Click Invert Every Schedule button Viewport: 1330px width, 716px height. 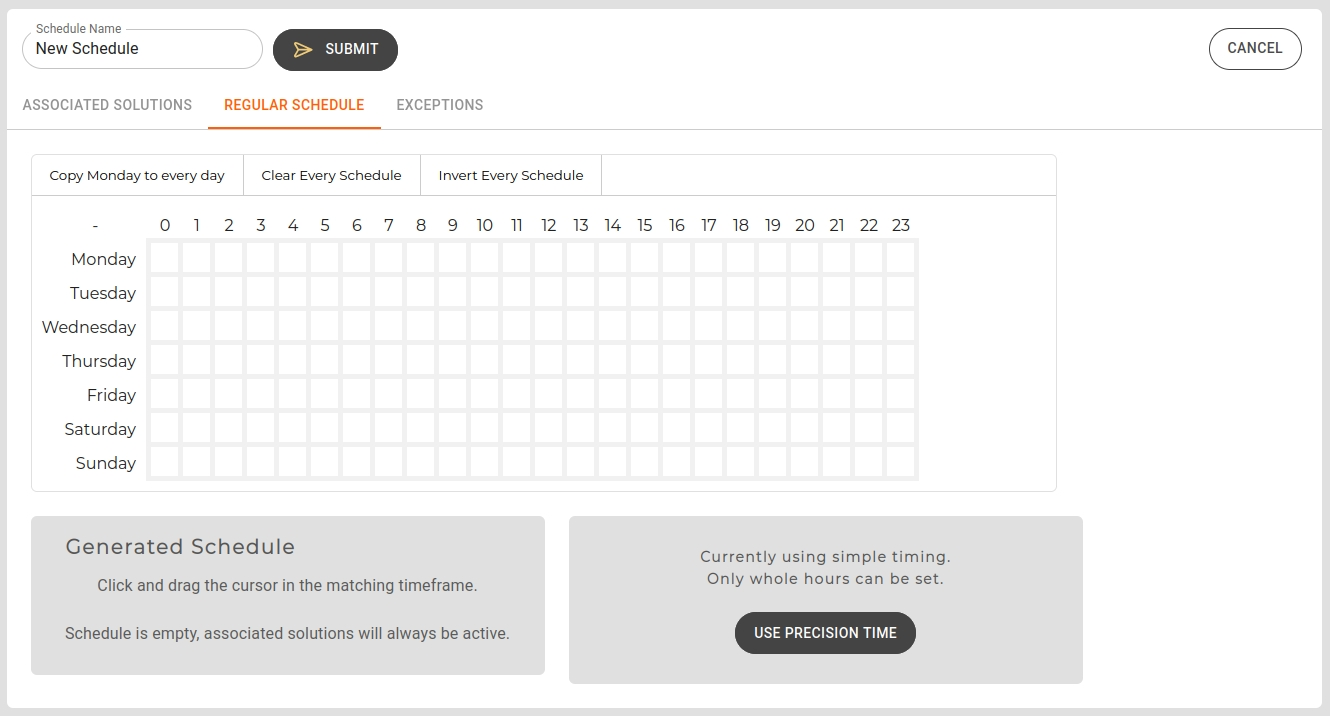(510, 175)
